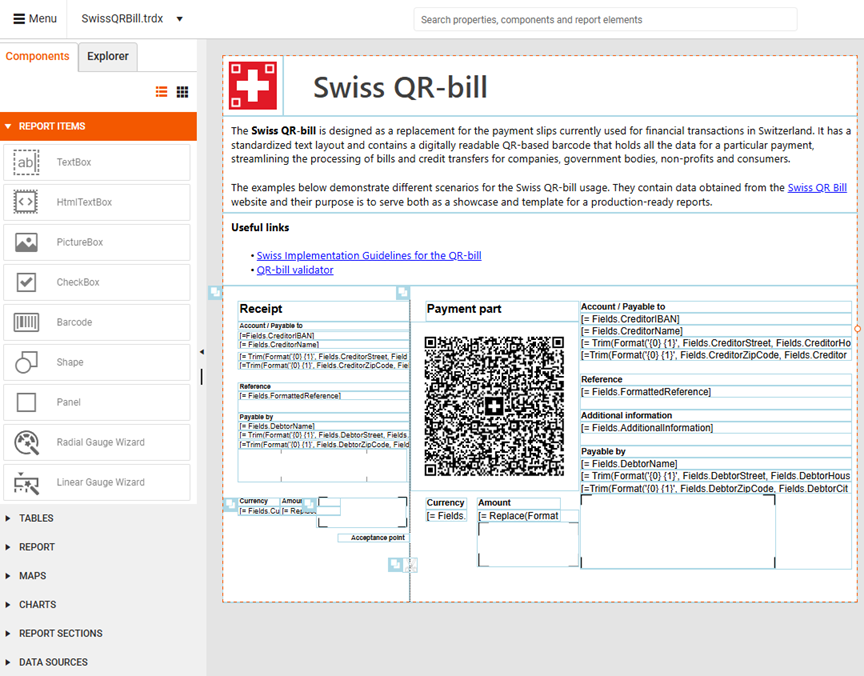The height and width of the screenshot is (676, 864).
Task: Select the Panel component
Action: pyautogui.click(x=96, y=402)
